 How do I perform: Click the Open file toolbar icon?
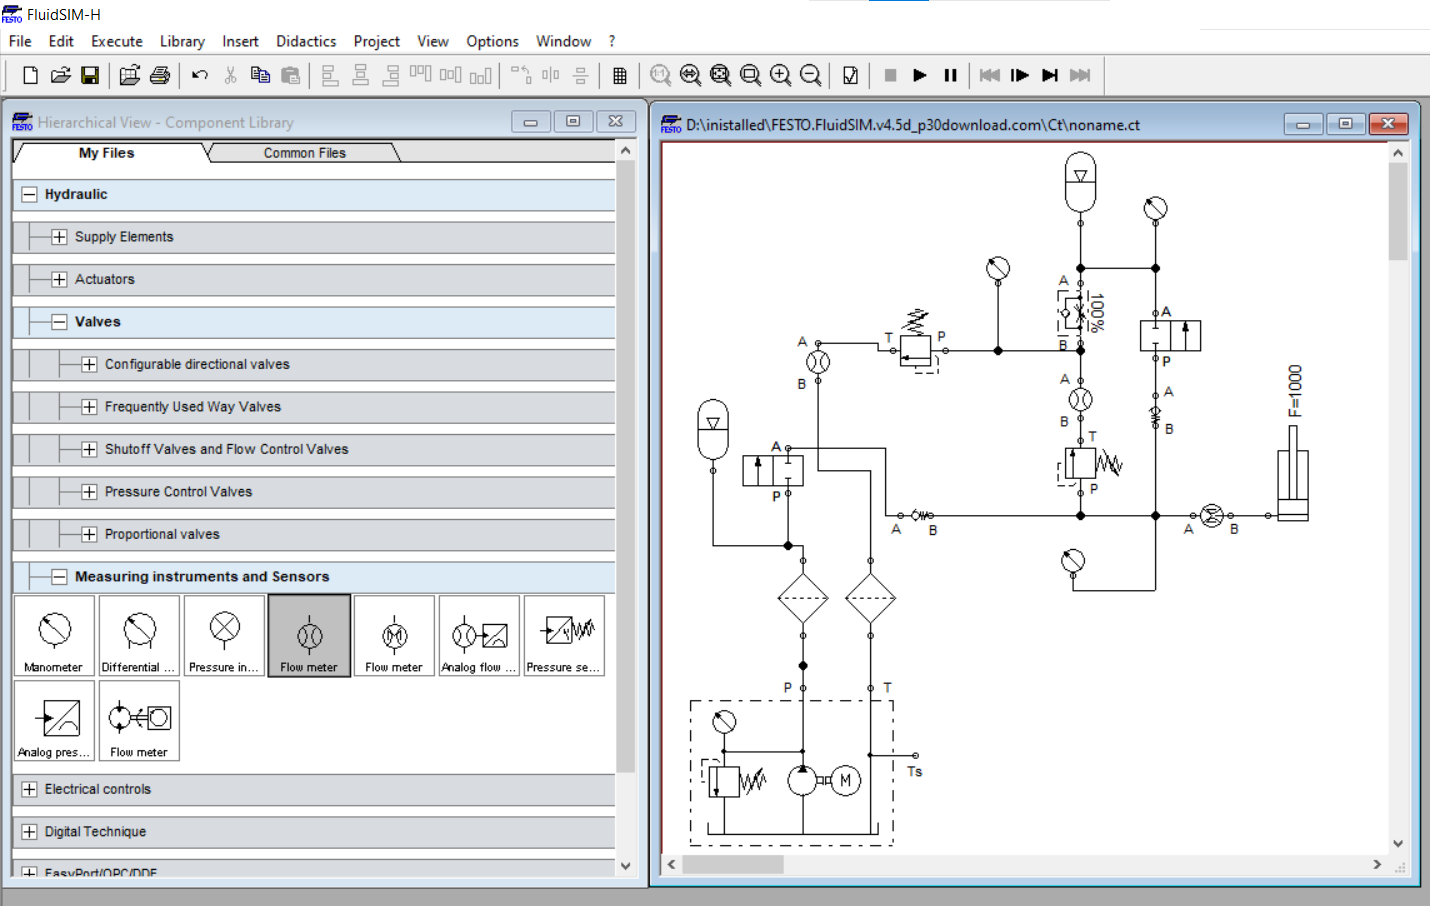60,75
